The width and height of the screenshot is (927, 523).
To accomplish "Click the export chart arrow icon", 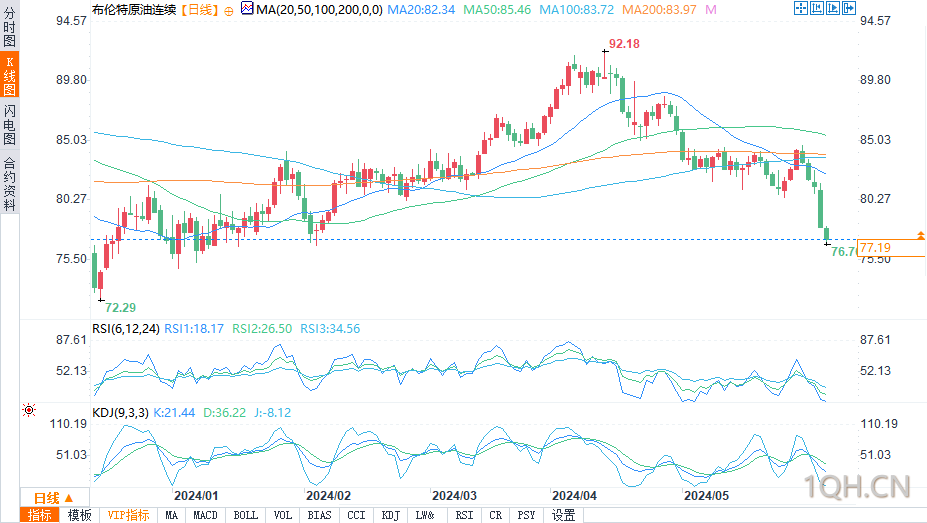I will (x=849, y=8).
